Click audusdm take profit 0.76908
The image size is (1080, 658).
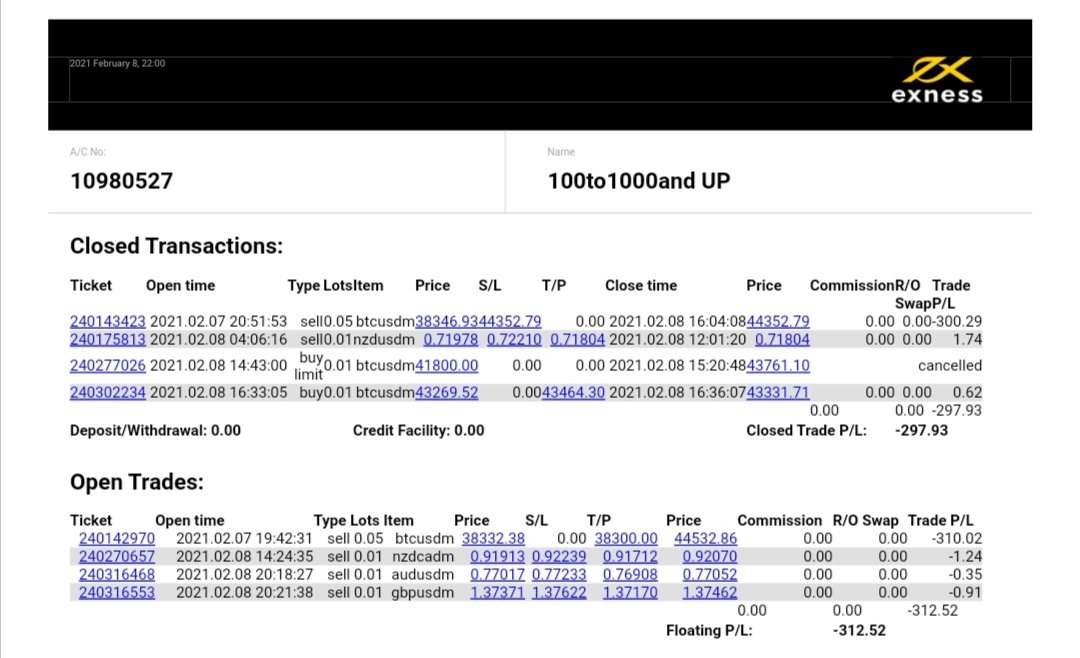coord(630,574)
